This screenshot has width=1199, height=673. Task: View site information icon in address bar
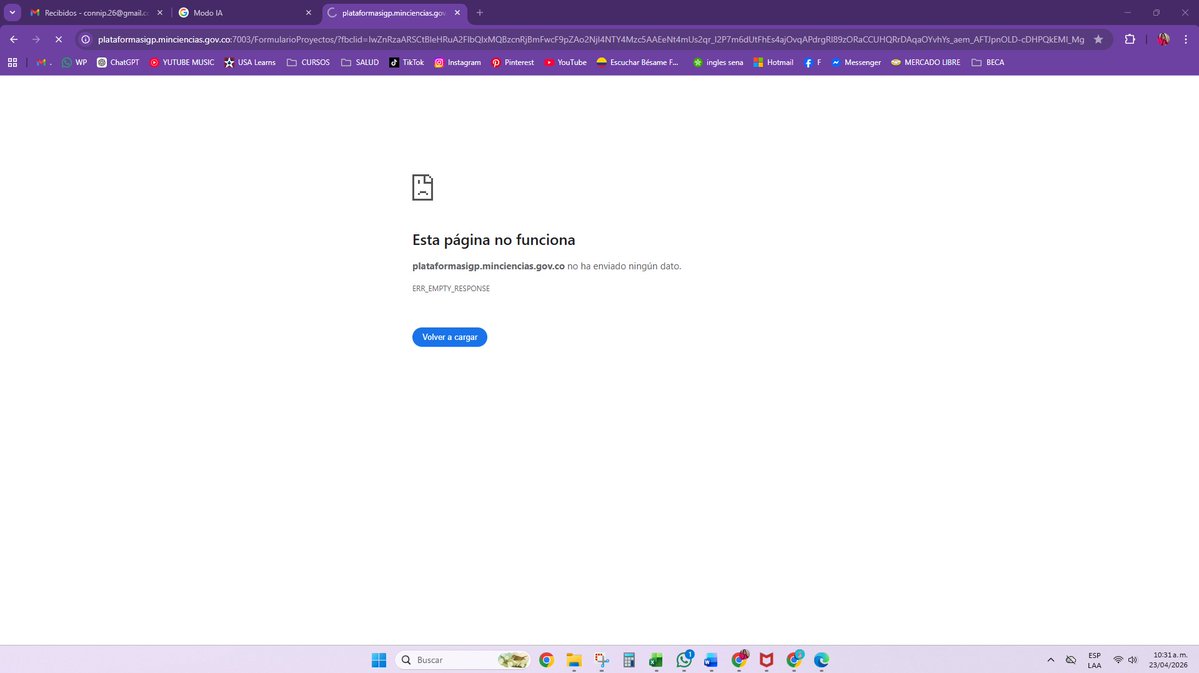(86, 39)
